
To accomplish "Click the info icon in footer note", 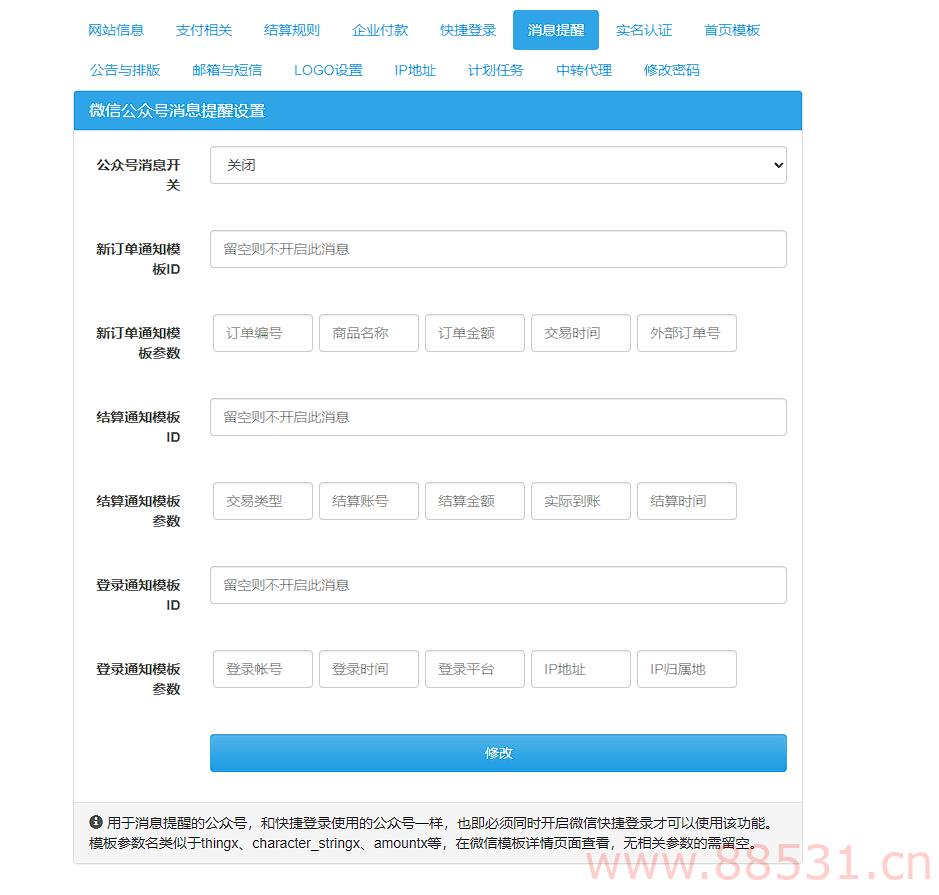I will 96,822.
